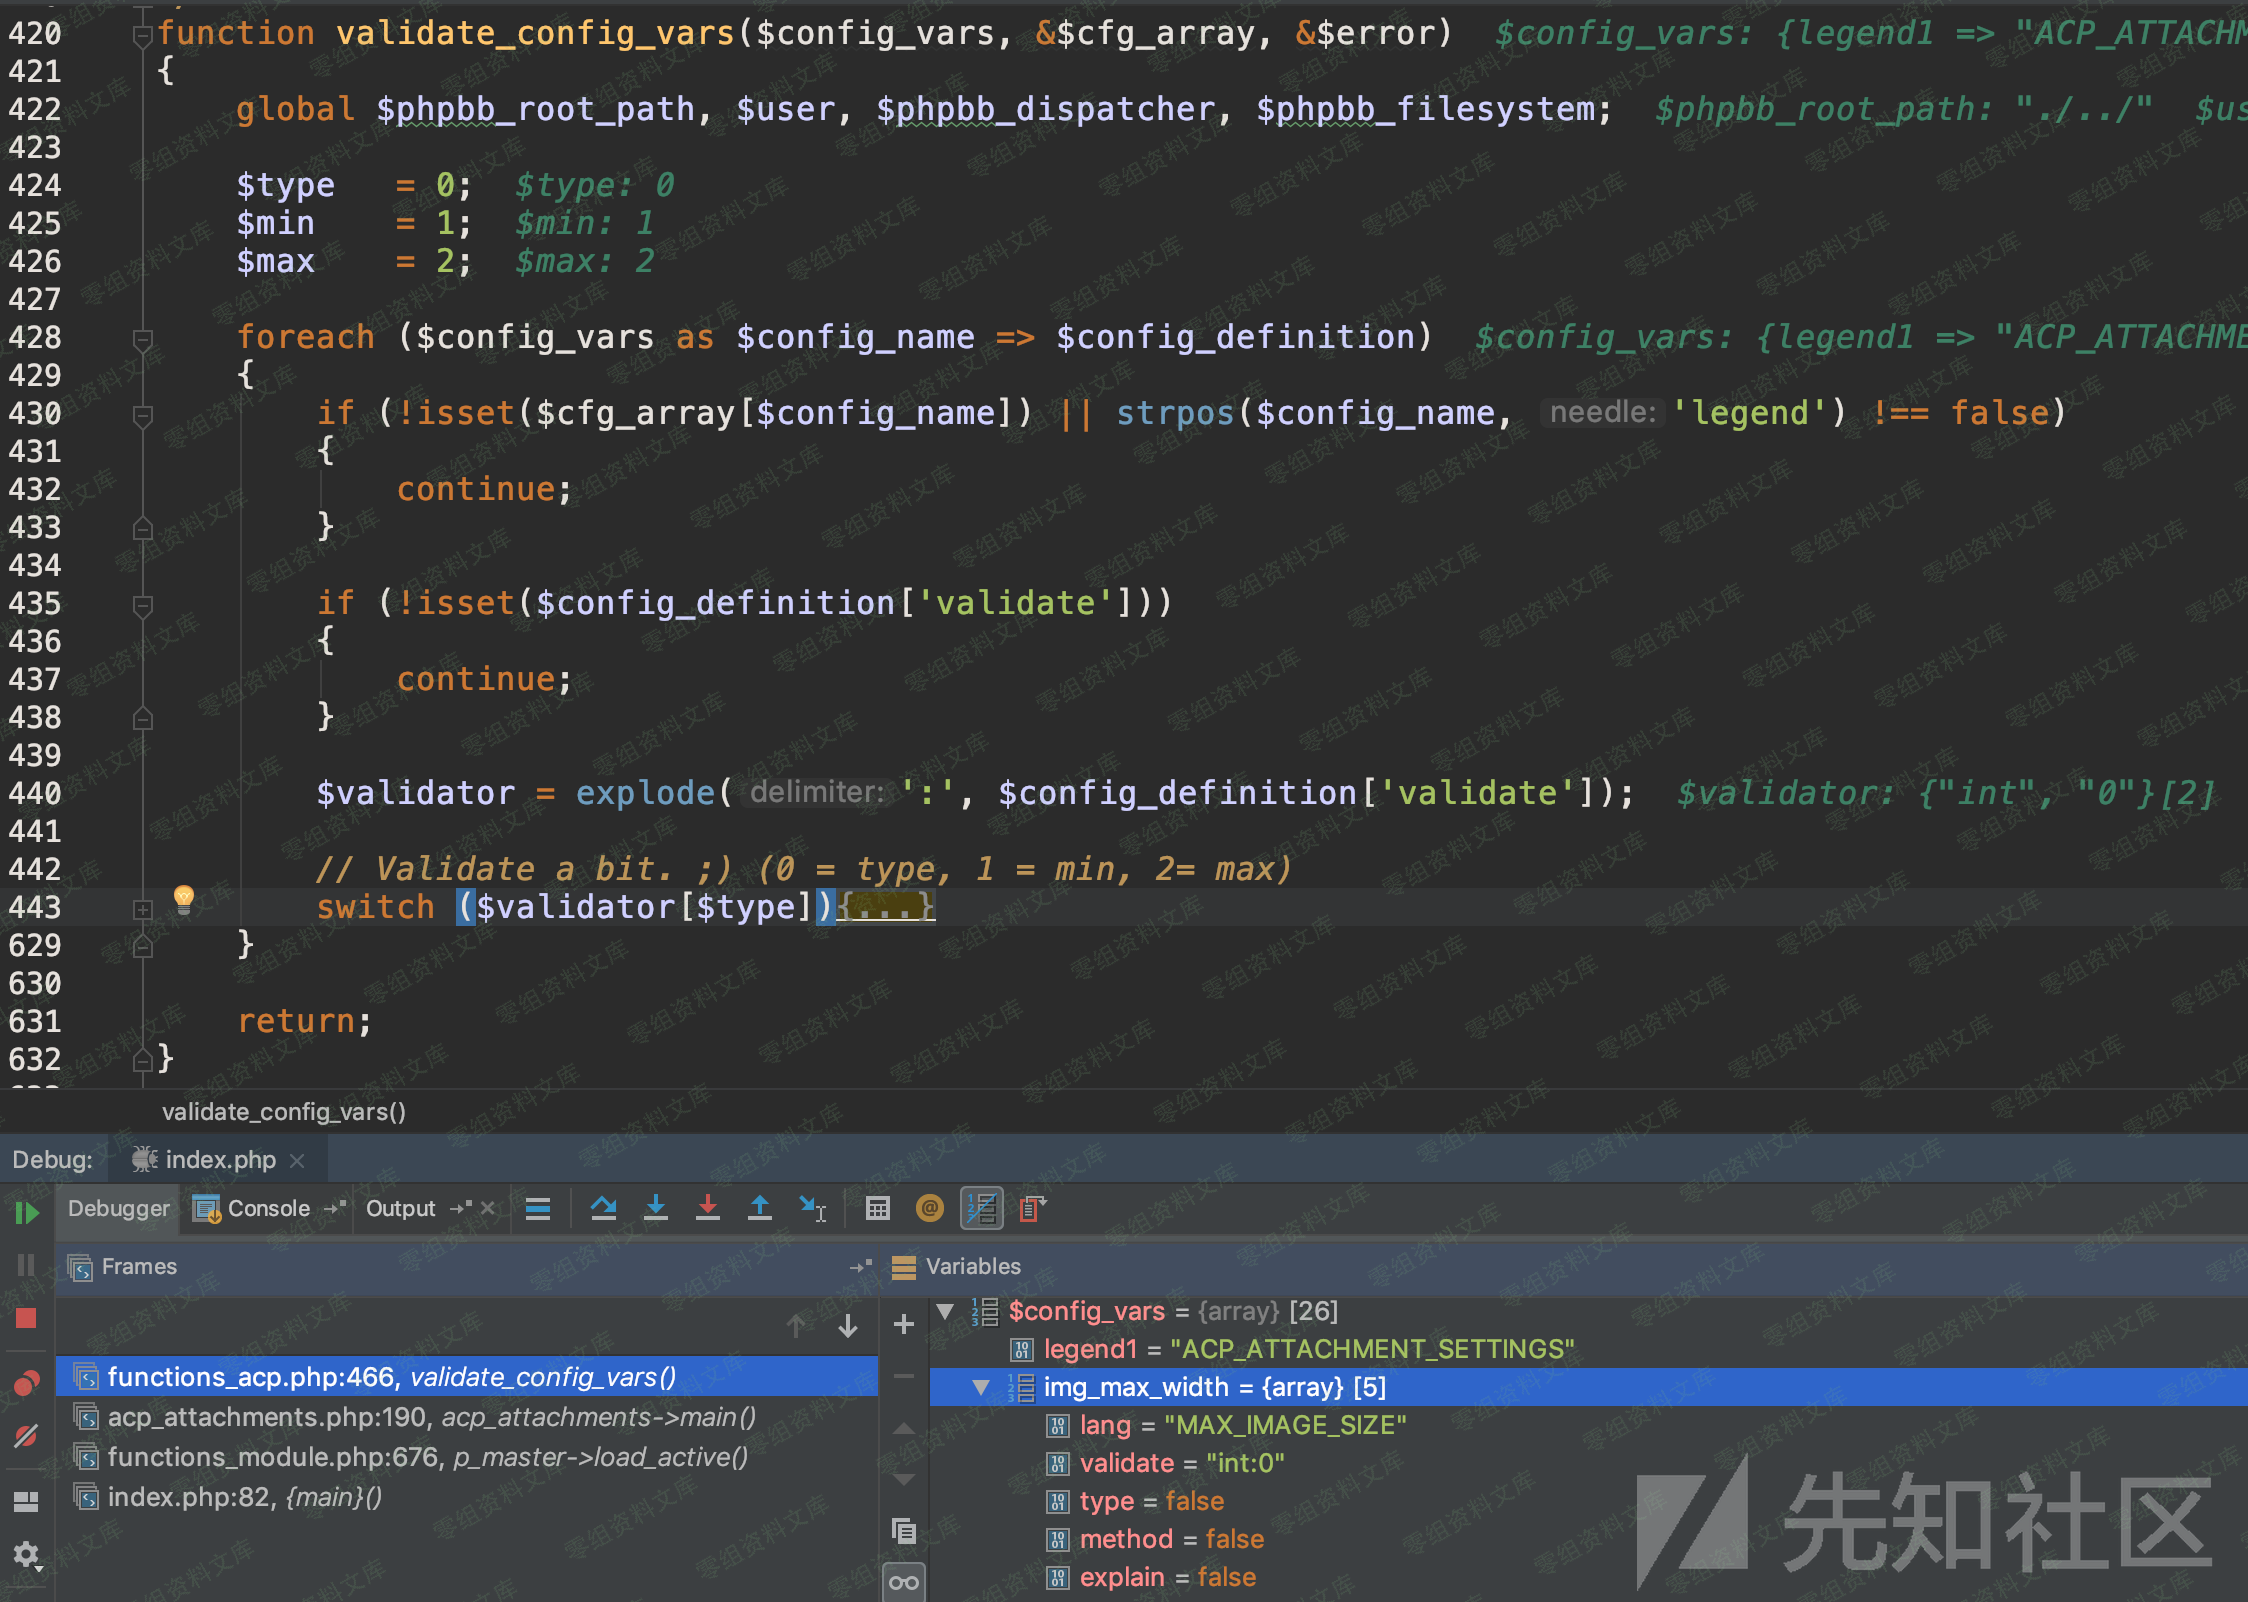Screen dimensions: 2248x1602
Task: Click Show Execution Point icon
Action: point(538,1209)
